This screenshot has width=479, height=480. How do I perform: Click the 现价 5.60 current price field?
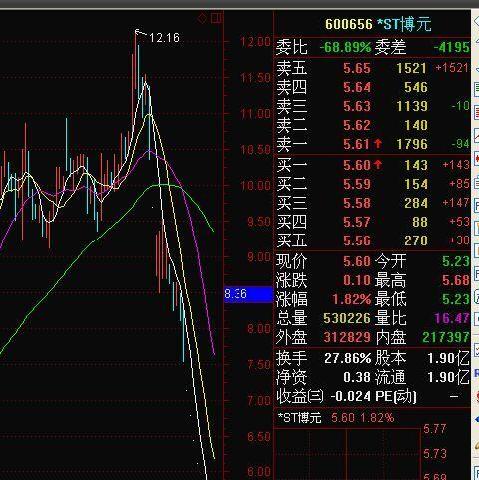323,261
